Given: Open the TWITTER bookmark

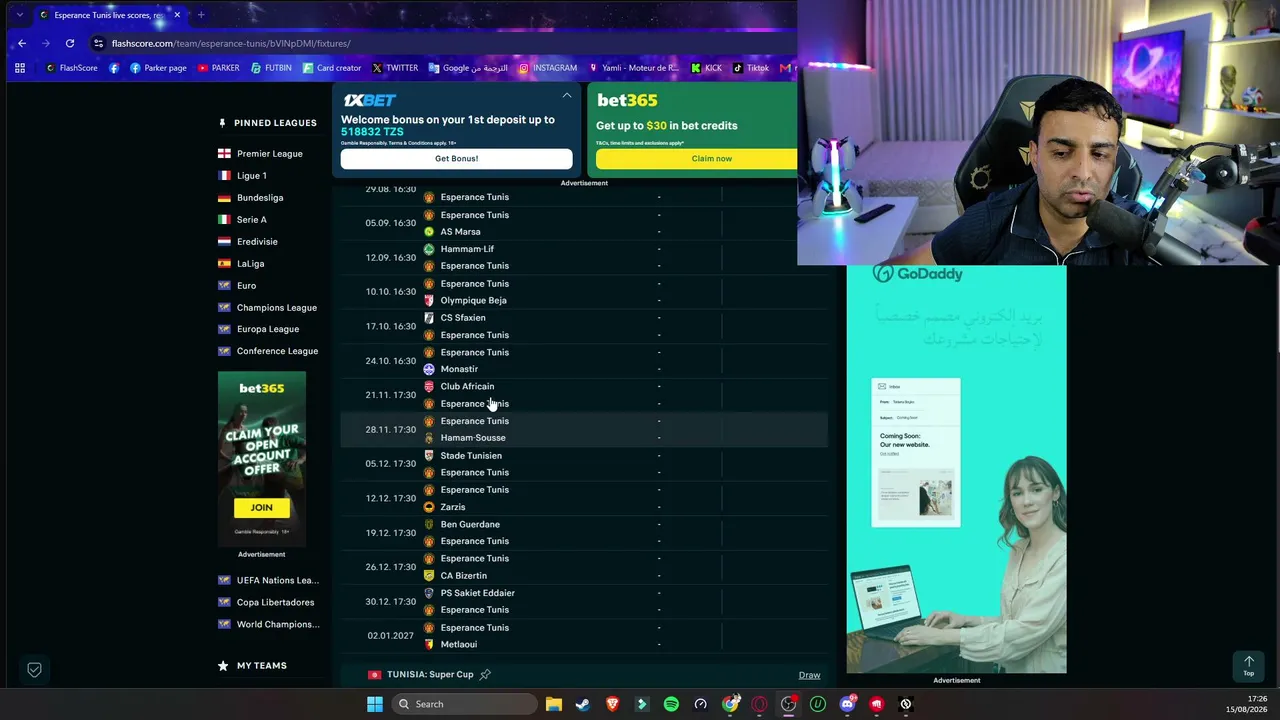Looking at the screenshot, I should coord(395,68).
